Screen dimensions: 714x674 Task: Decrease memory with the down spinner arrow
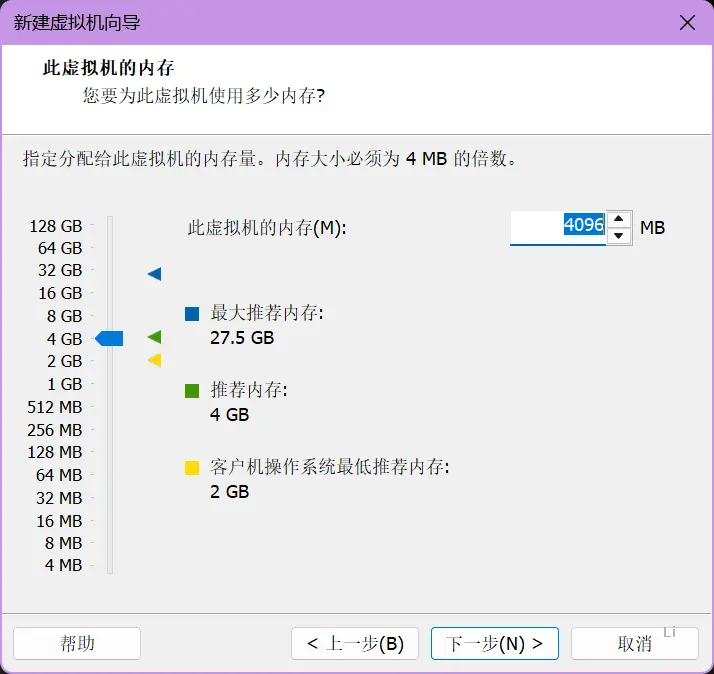pos(618,235)
